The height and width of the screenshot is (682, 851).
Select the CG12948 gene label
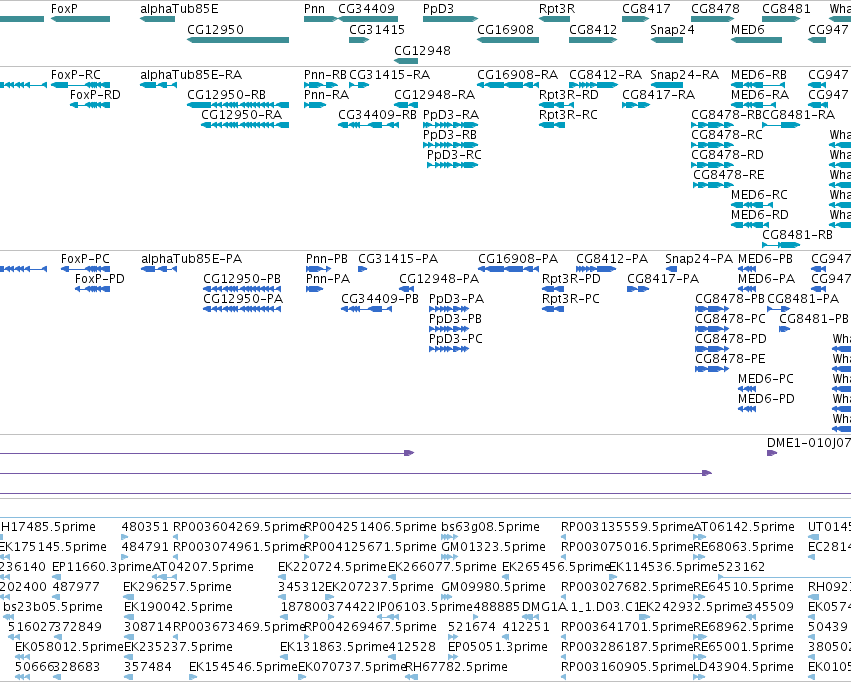point(422,50)
